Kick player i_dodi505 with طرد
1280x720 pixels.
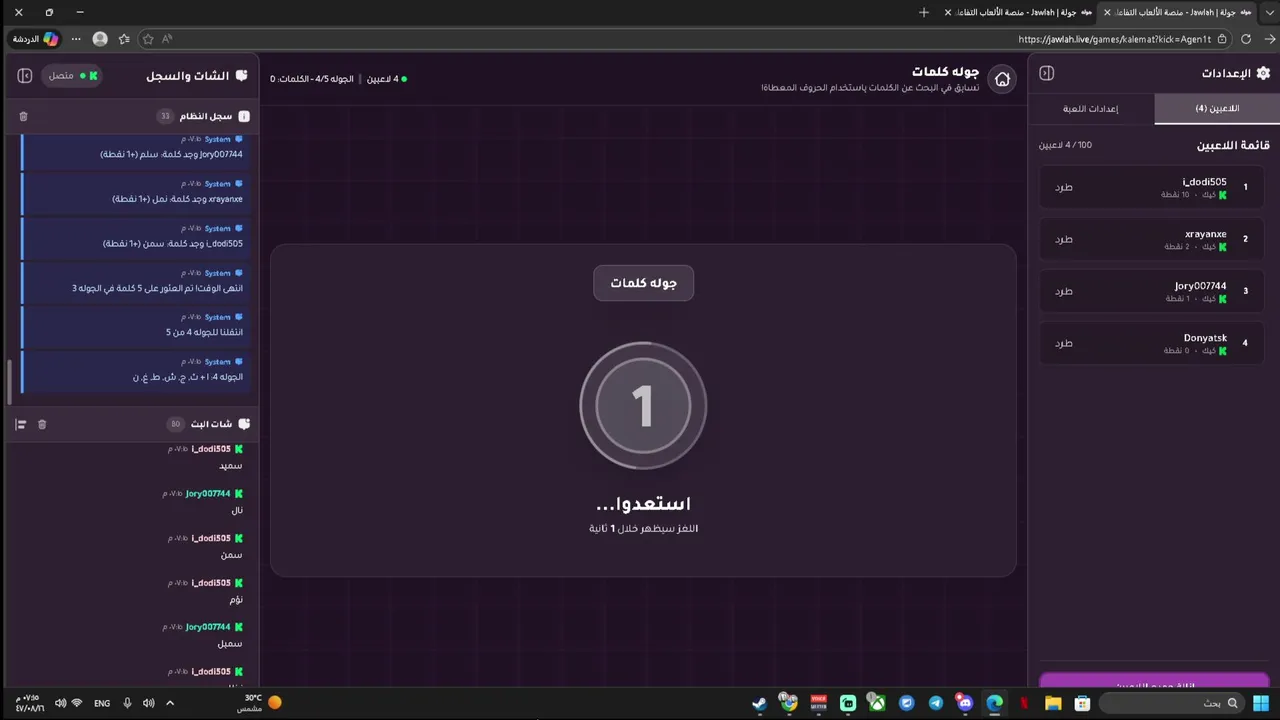1063,187
